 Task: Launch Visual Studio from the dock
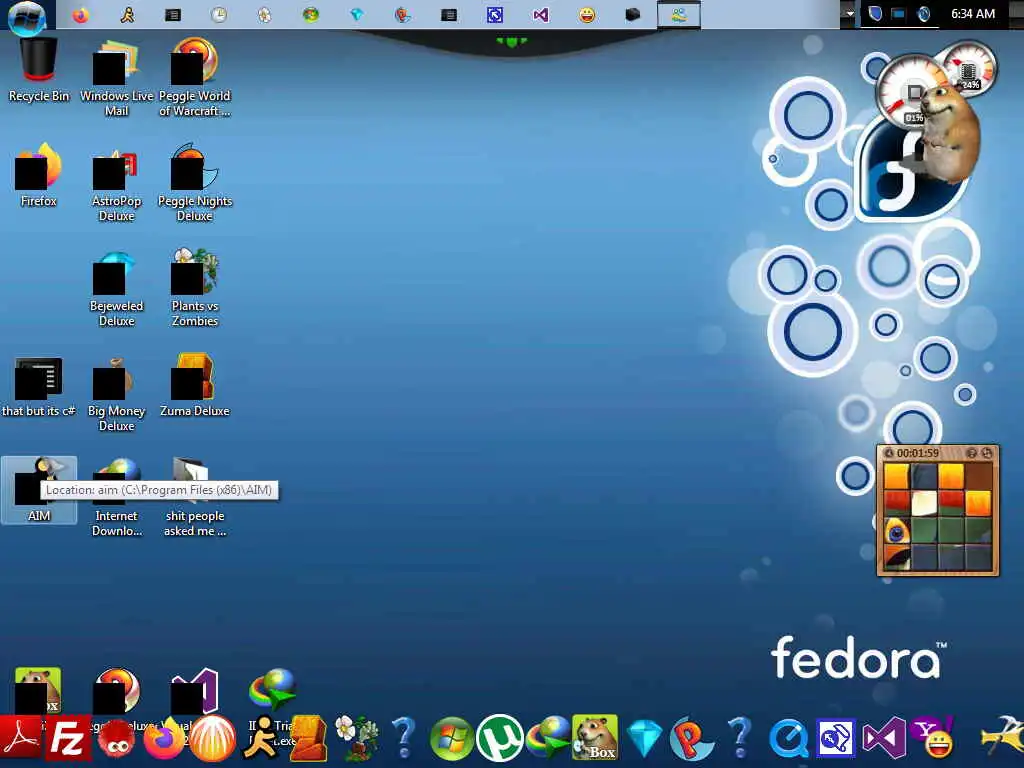click(884, 739)
